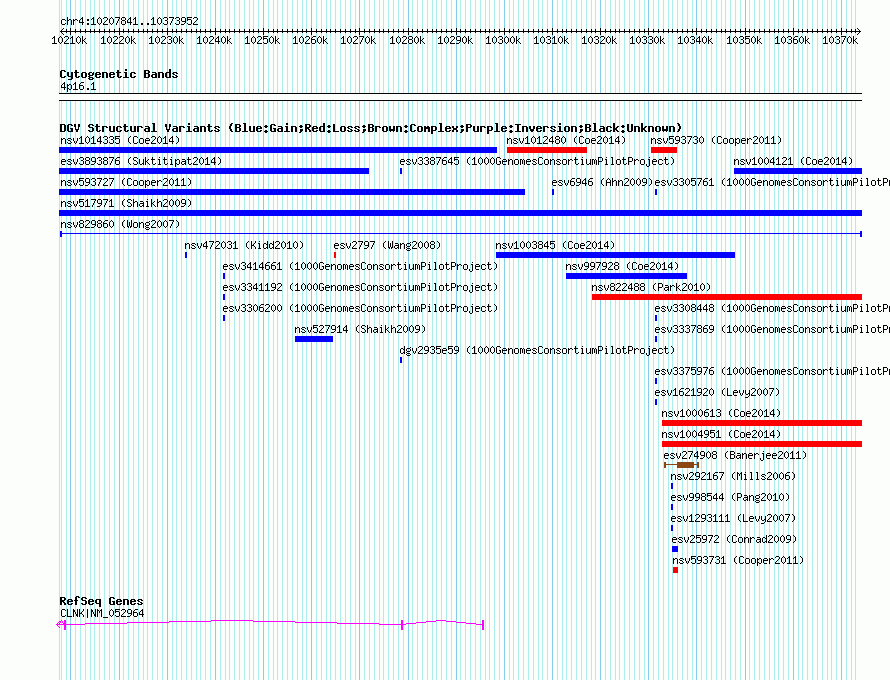
Task: Click the esv3893876 (Suktitipat2014) label
Action: (141, 161)
